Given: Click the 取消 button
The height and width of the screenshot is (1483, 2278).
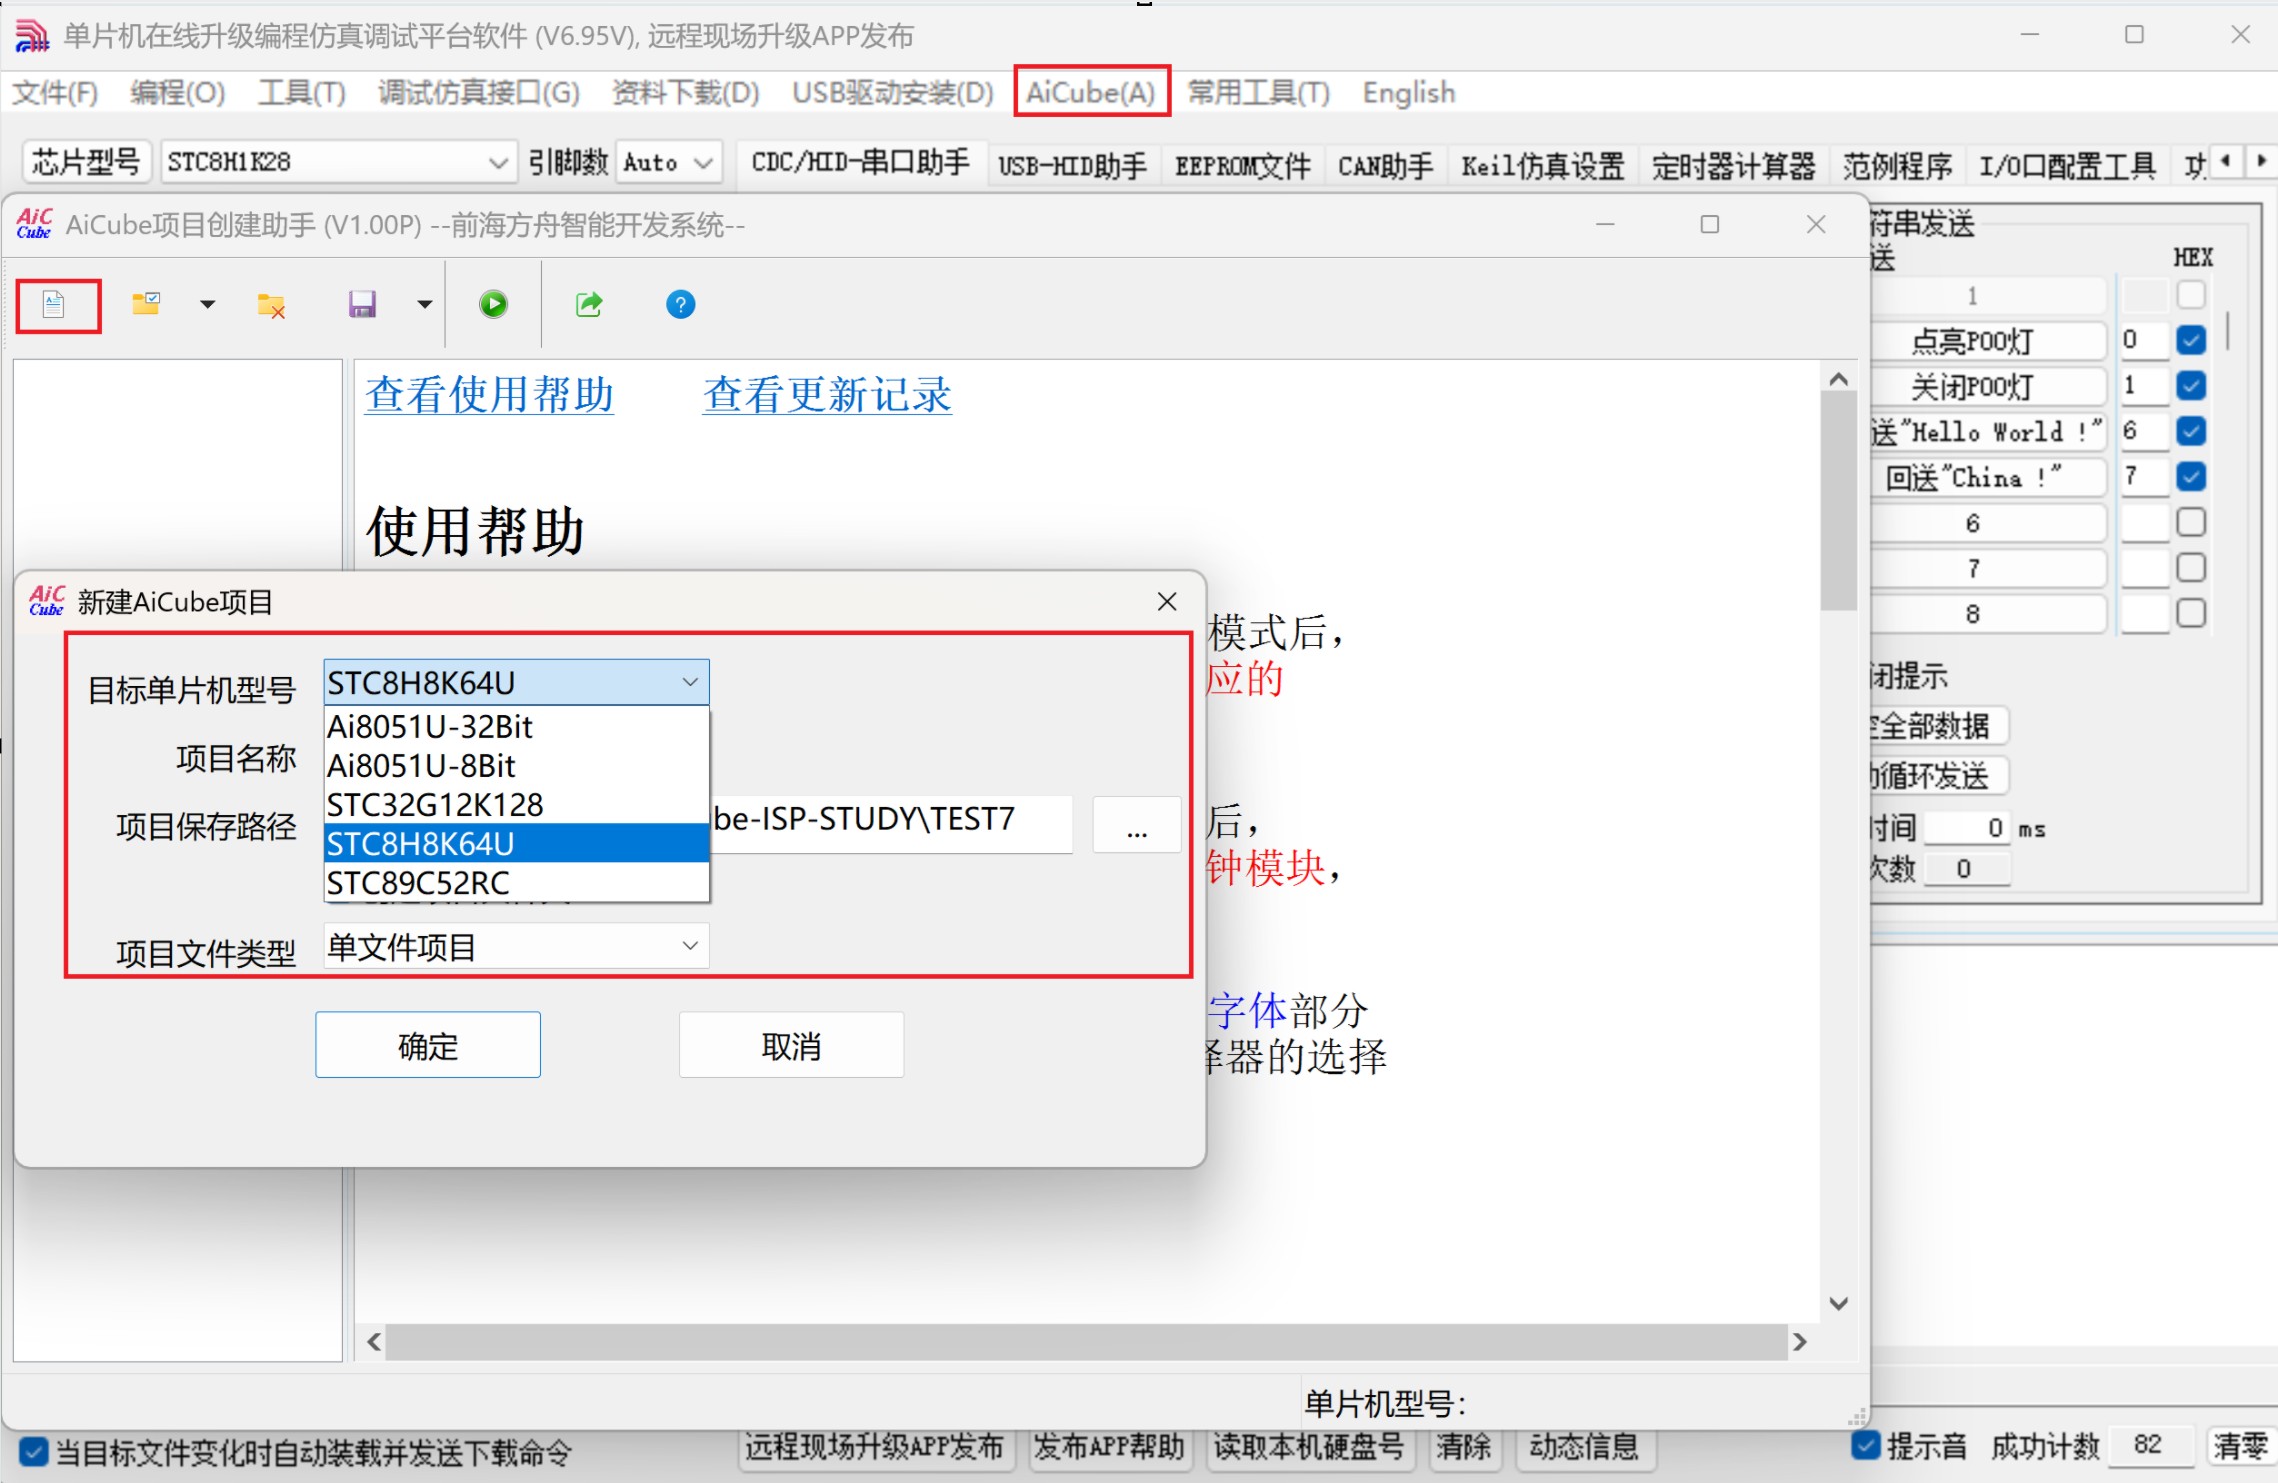Looking at the screenshot, I should pyautogui.click(x=791, y=1045).
